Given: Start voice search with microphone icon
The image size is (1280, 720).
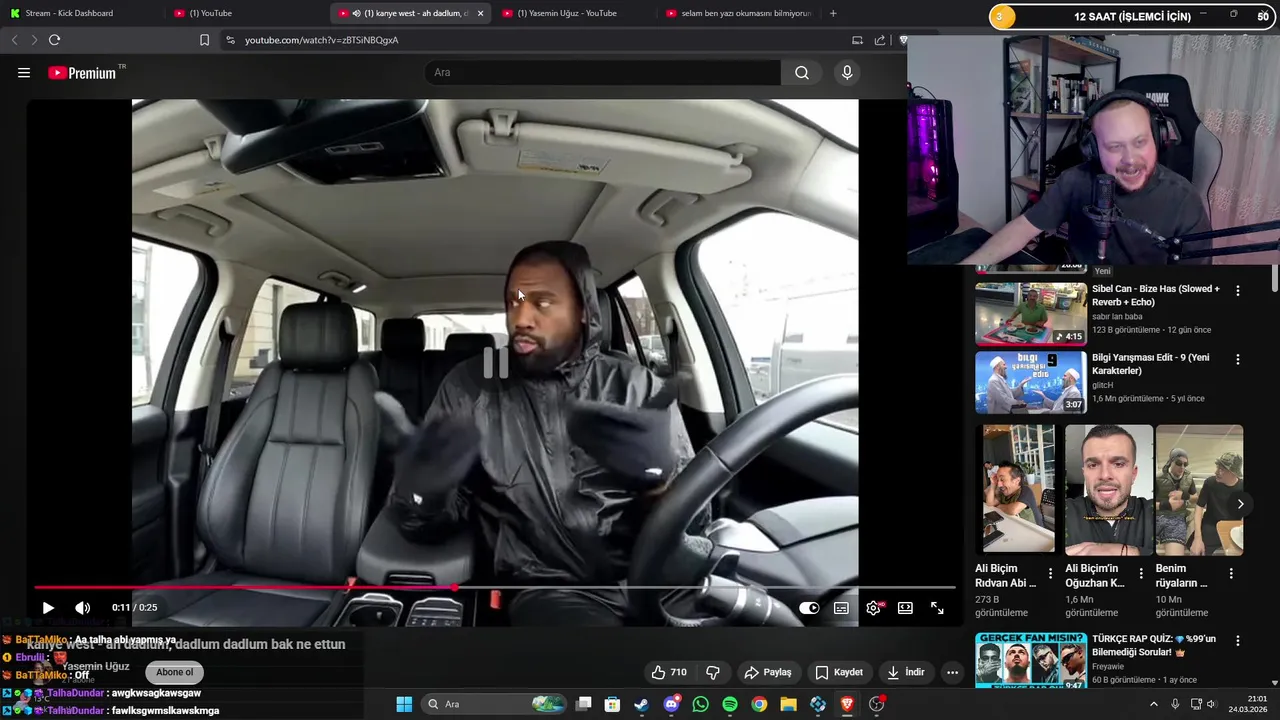Looking at the screenshot, I should click(x=847, y=73).
